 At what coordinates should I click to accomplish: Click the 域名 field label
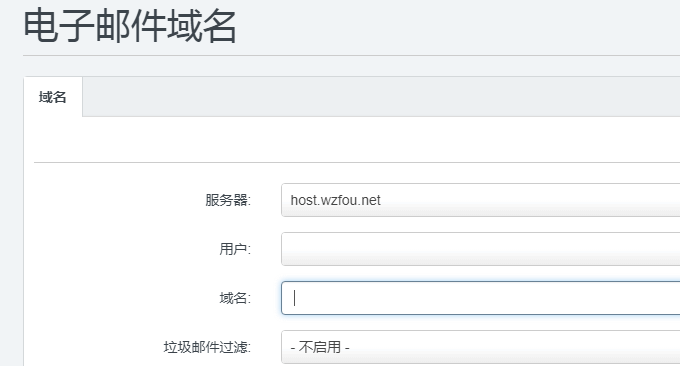235,298
